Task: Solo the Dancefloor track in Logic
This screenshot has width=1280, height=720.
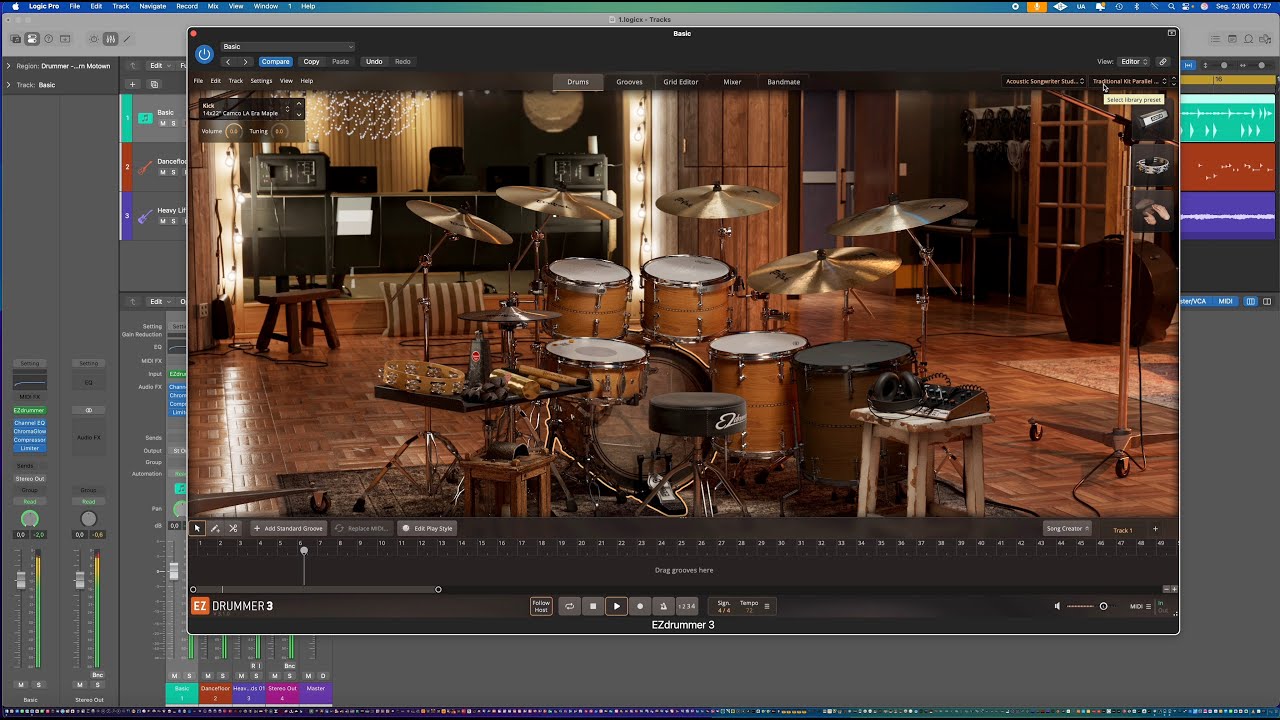Action: 173,172
